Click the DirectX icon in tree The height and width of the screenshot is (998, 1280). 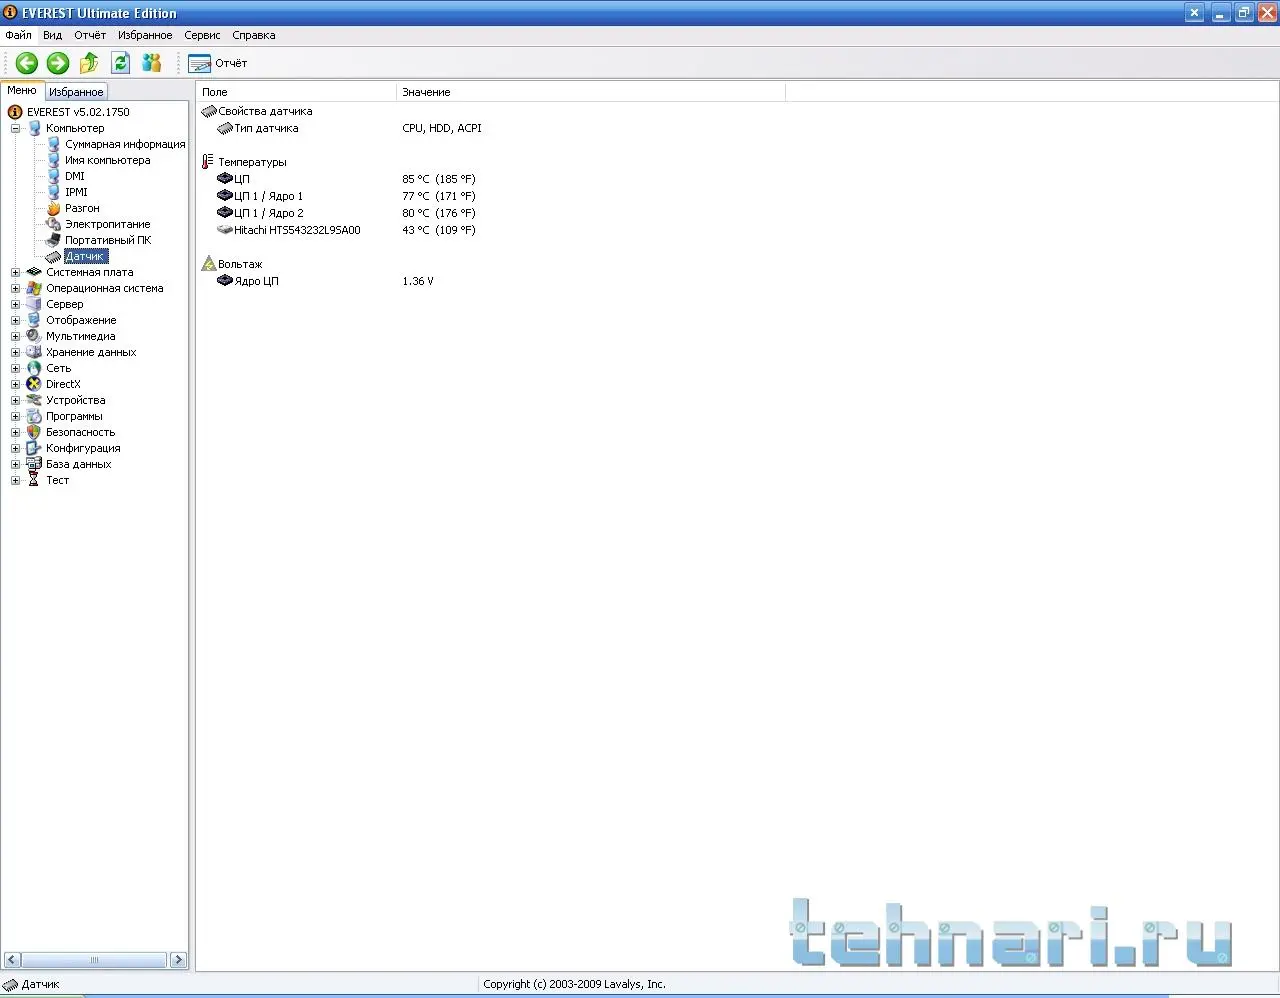[34, 384]
